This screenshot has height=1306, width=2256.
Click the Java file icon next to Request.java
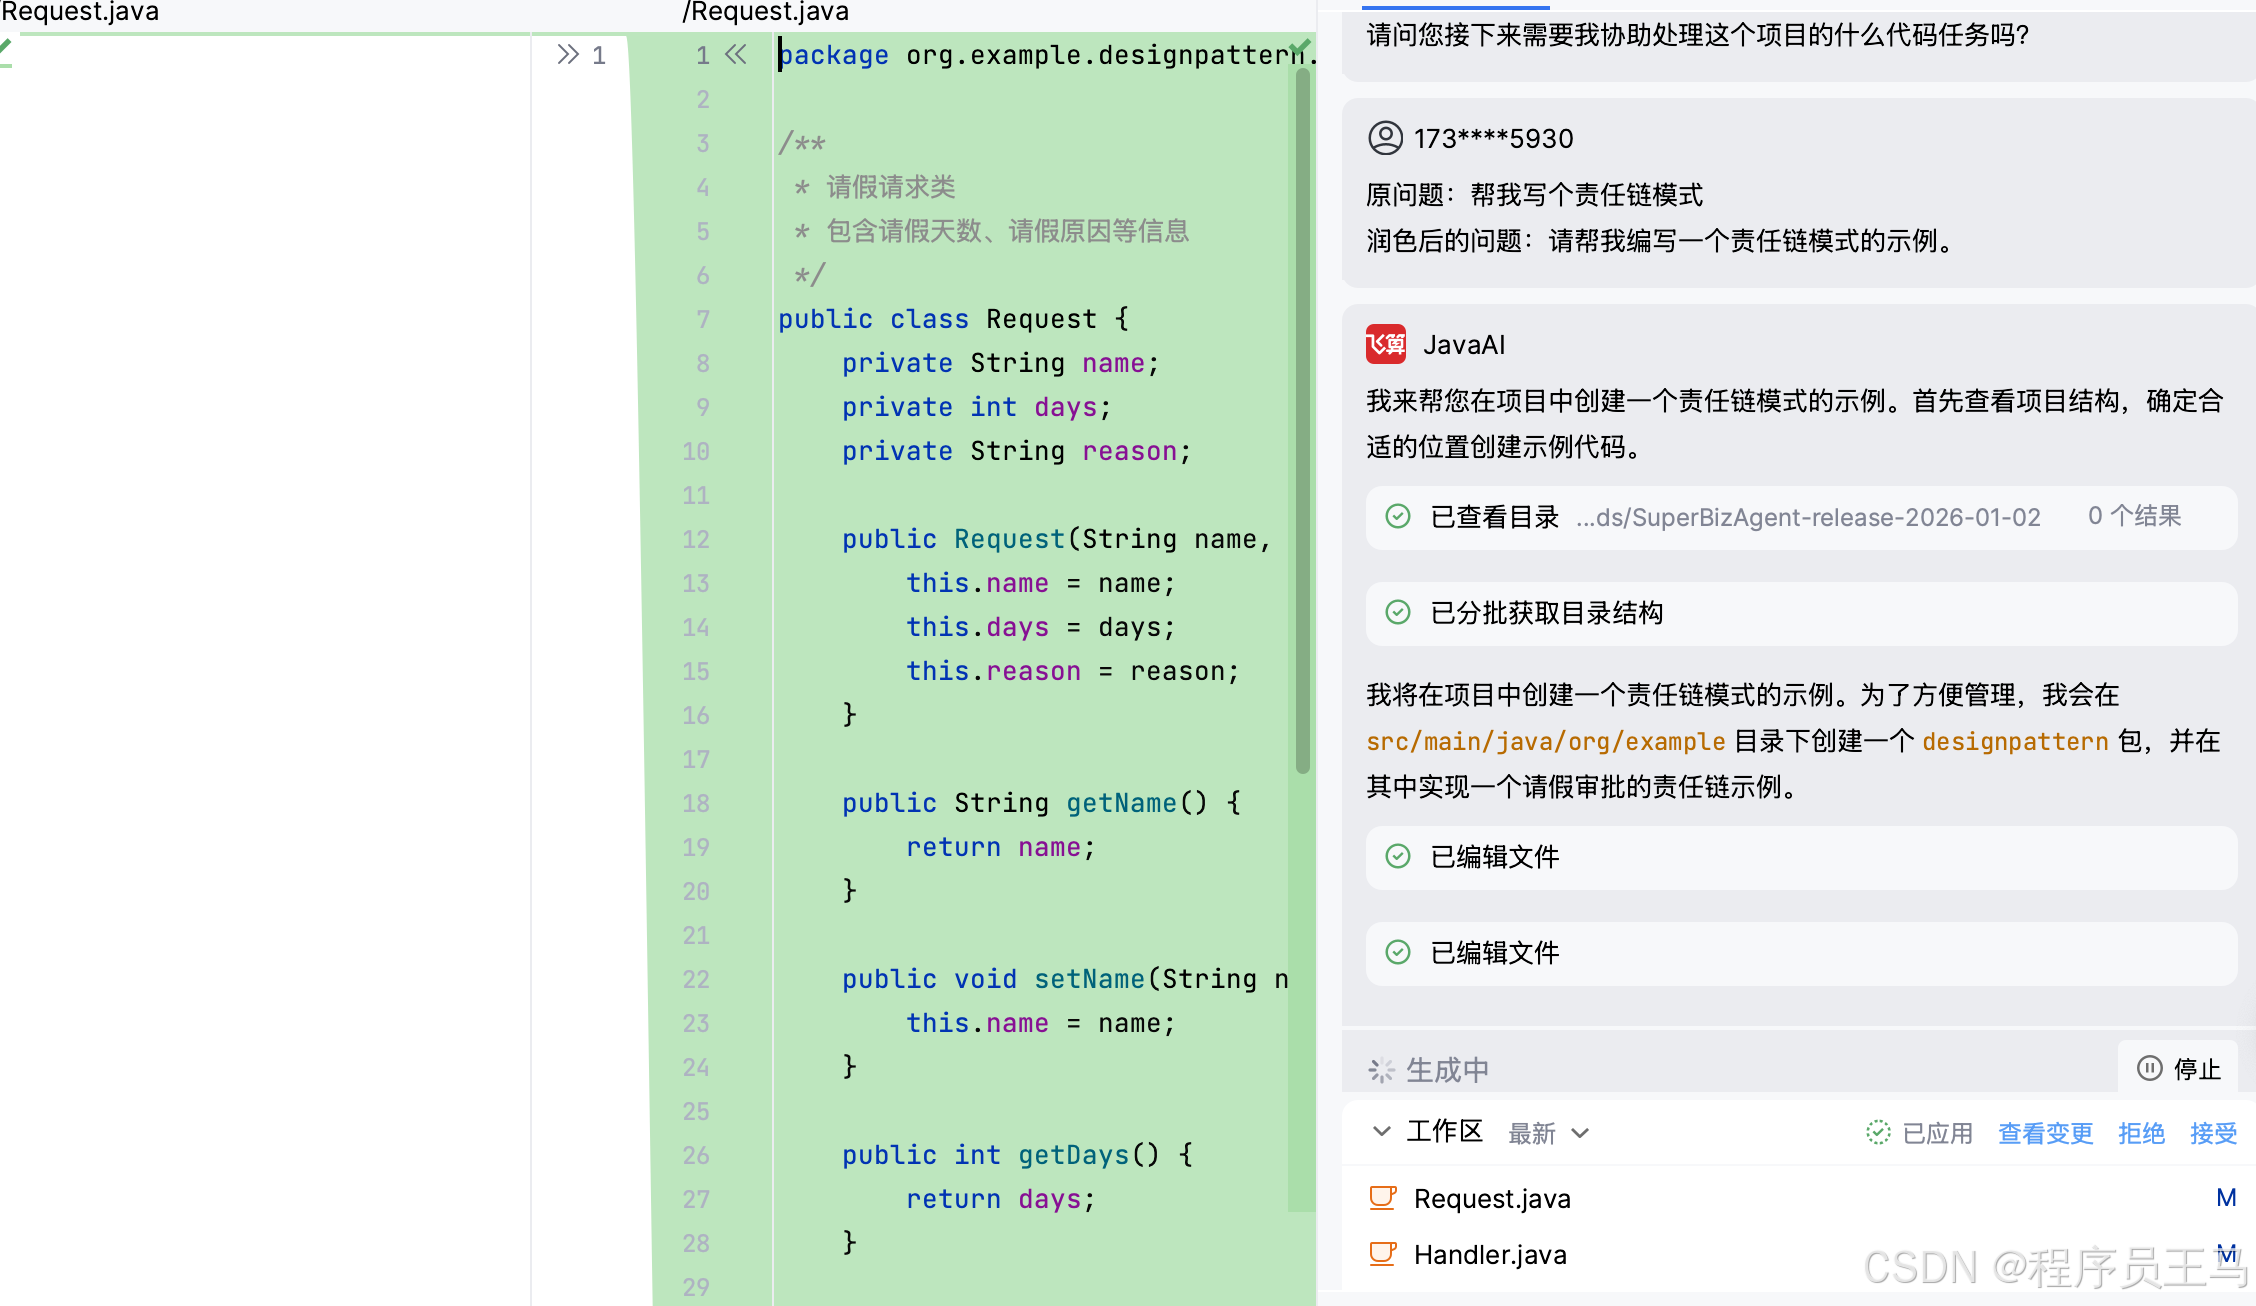coord(1383,1198)
